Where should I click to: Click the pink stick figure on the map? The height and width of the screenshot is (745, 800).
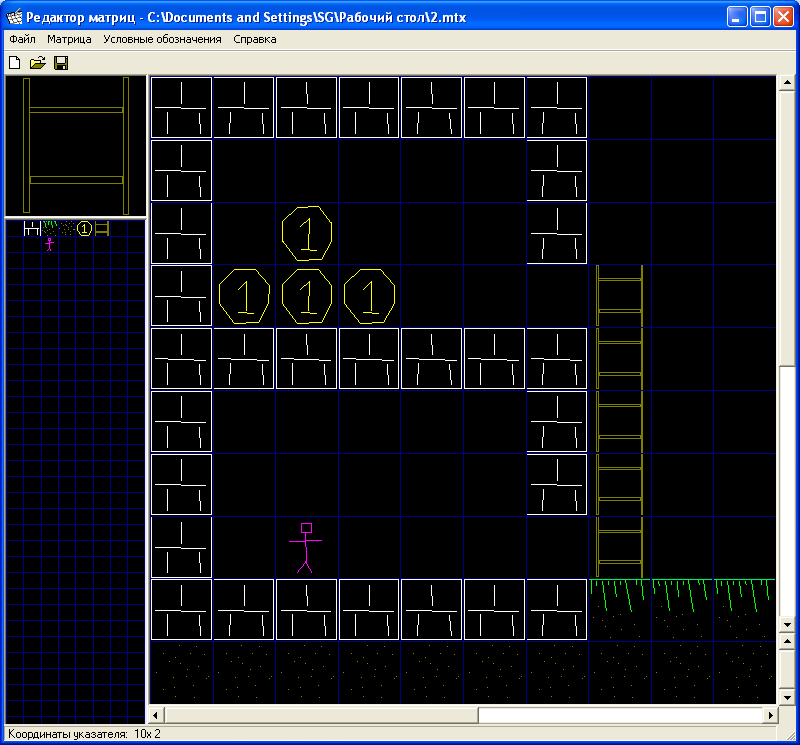point(306,548)
